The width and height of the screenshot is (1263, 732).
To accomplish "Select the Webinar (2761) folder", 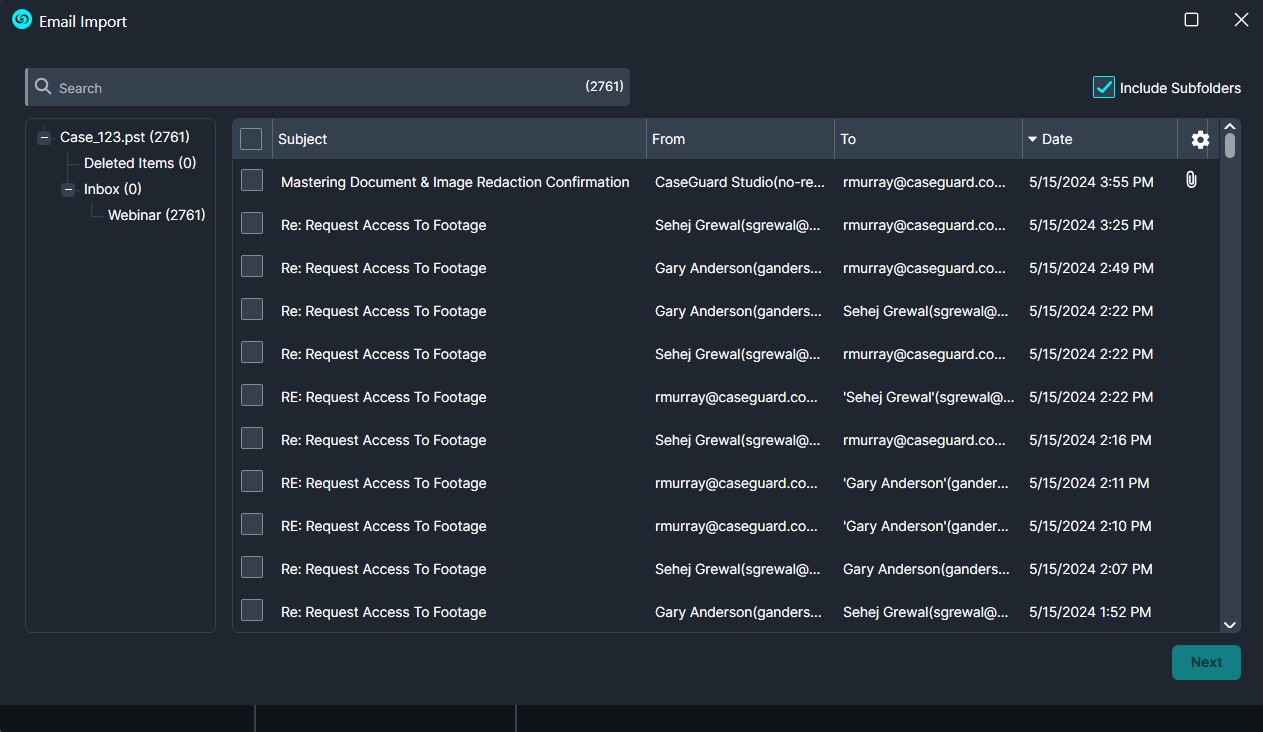I will pos(157,215).
